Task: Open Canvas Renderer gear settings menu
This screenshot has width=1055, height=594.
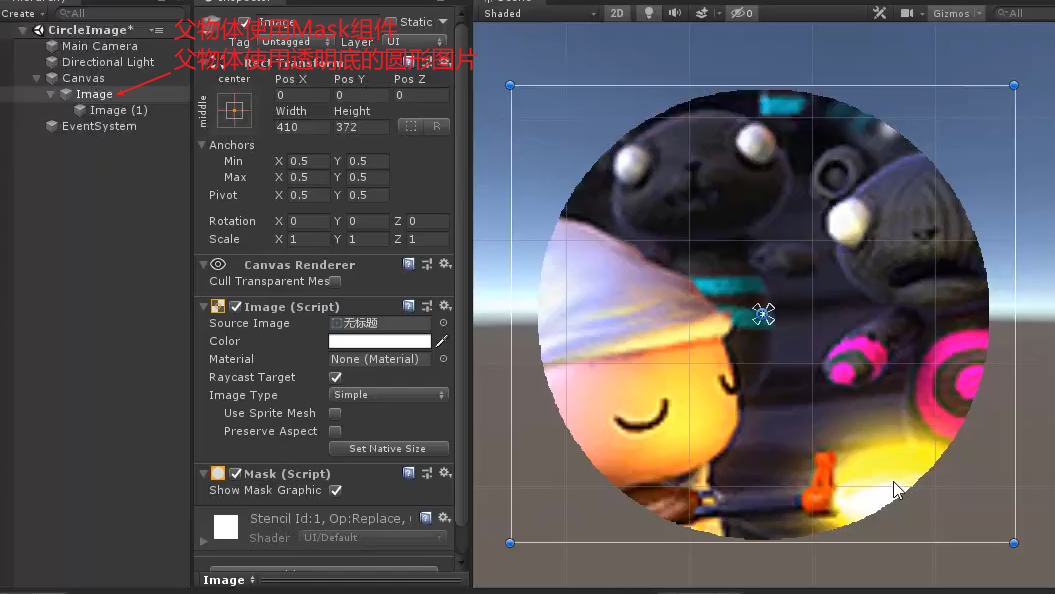Action: coord(445,264)
